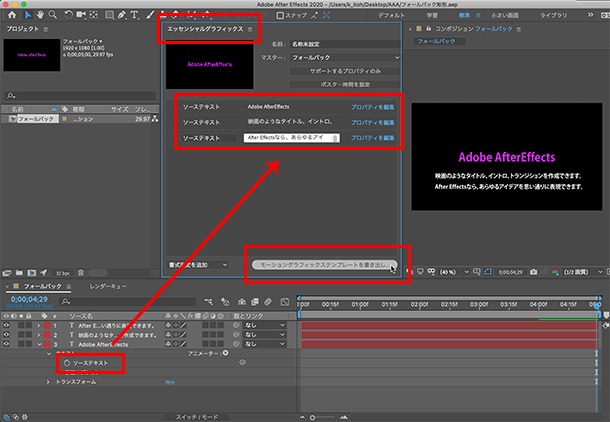The width and height of the screenshot is (610, 422).
Task: Click the 32 bpc color depth button
Action: pyautogui.click(x=63, y=273)
